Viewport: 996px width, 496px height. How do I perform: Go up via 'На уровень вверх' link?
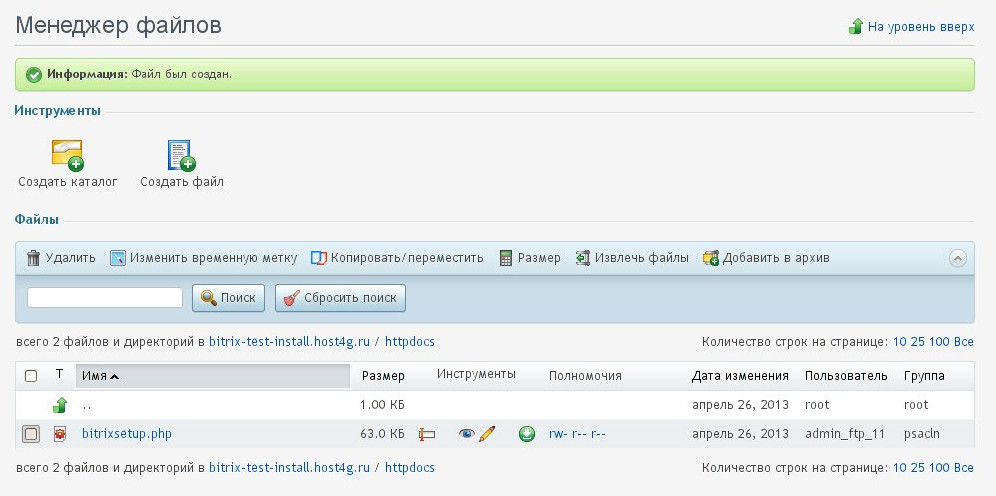921,27
